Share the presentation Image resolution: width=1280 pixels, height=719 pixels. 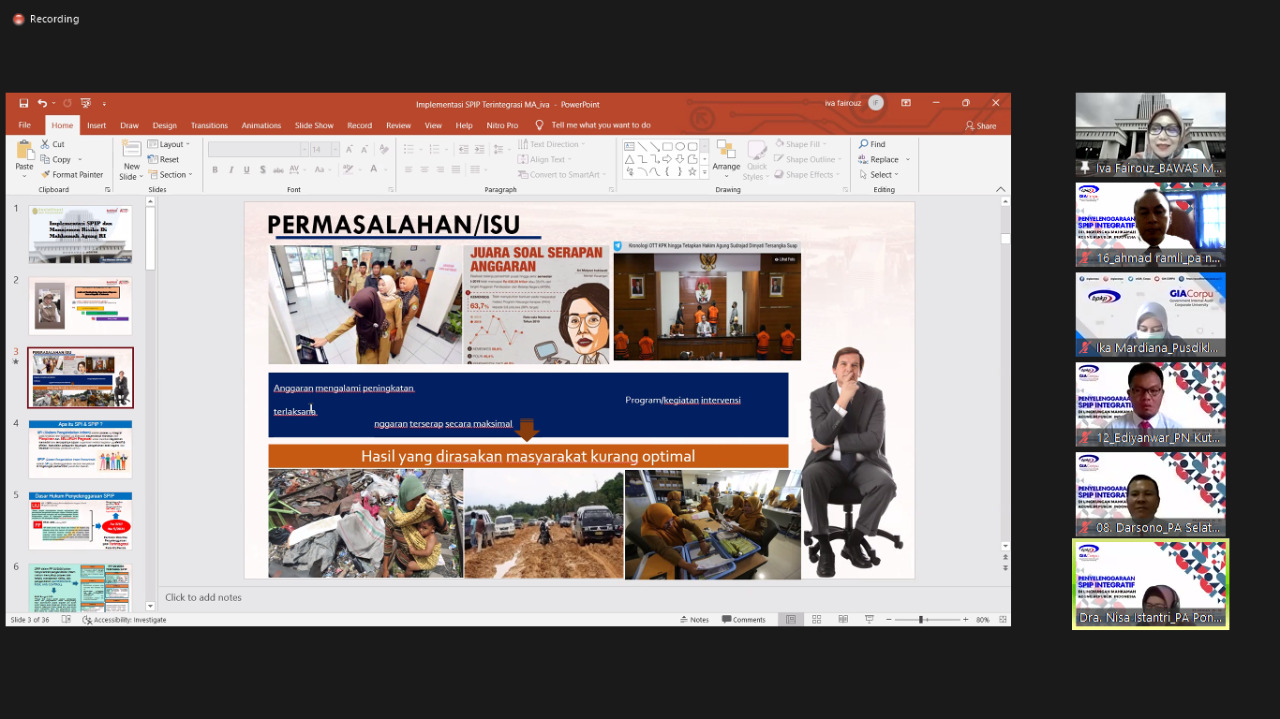coord(981,125)
